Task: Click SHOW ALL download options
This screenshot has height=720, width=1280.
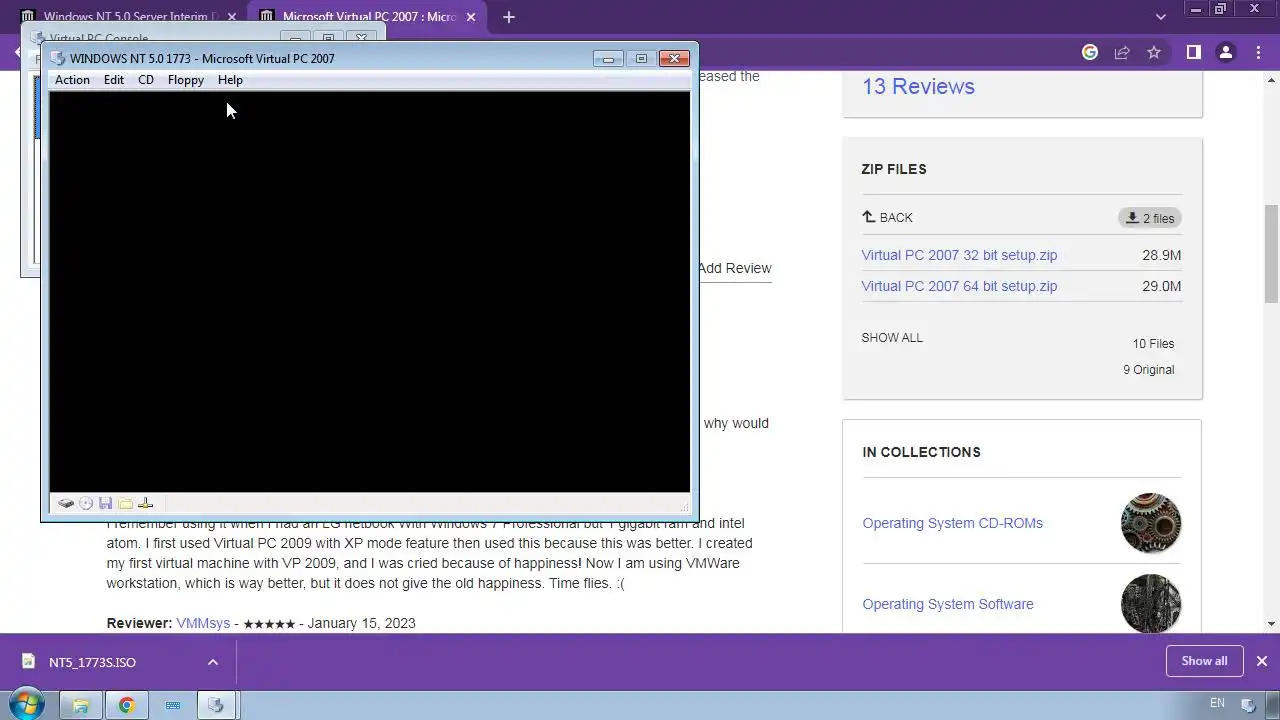Action: [892, 338]
